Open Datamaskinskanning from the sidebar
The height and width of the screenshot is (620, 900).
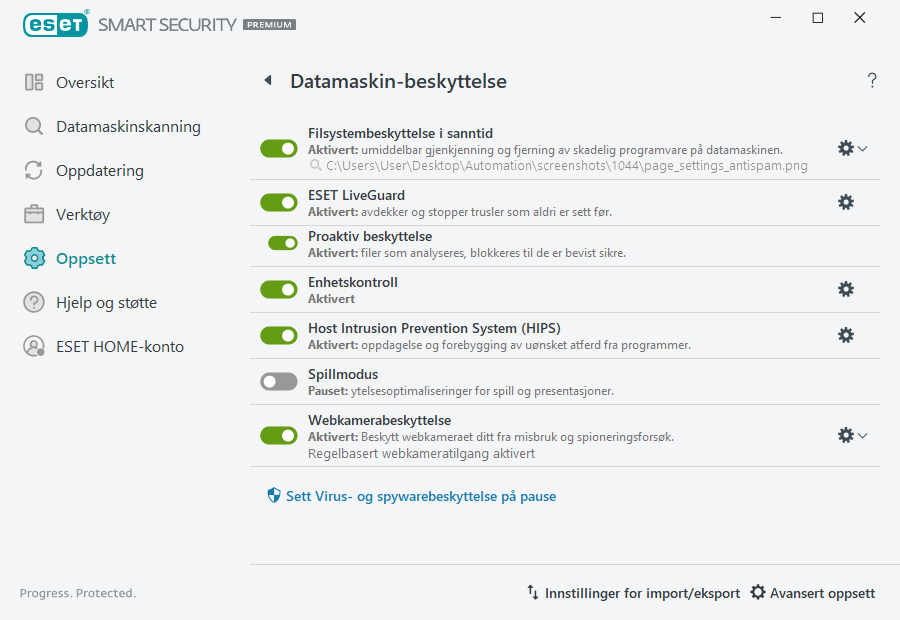tap(128, 127)
